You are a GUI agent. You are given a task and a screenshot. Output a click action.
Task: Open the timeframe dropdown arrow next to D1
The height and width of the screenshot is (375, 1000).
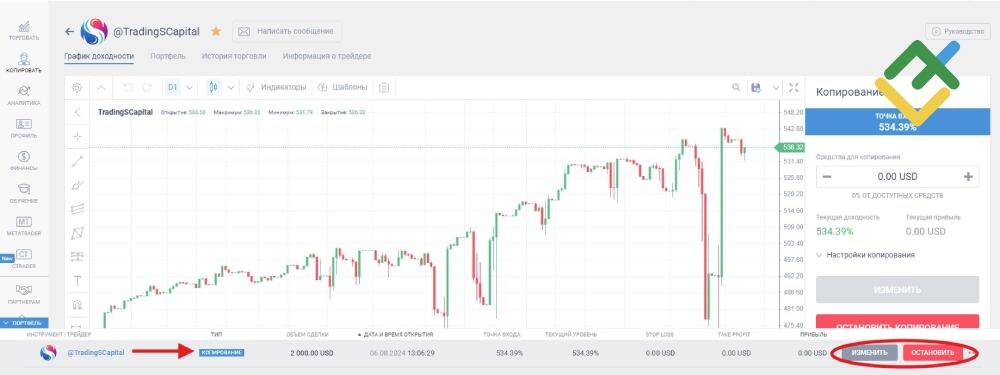190,87
